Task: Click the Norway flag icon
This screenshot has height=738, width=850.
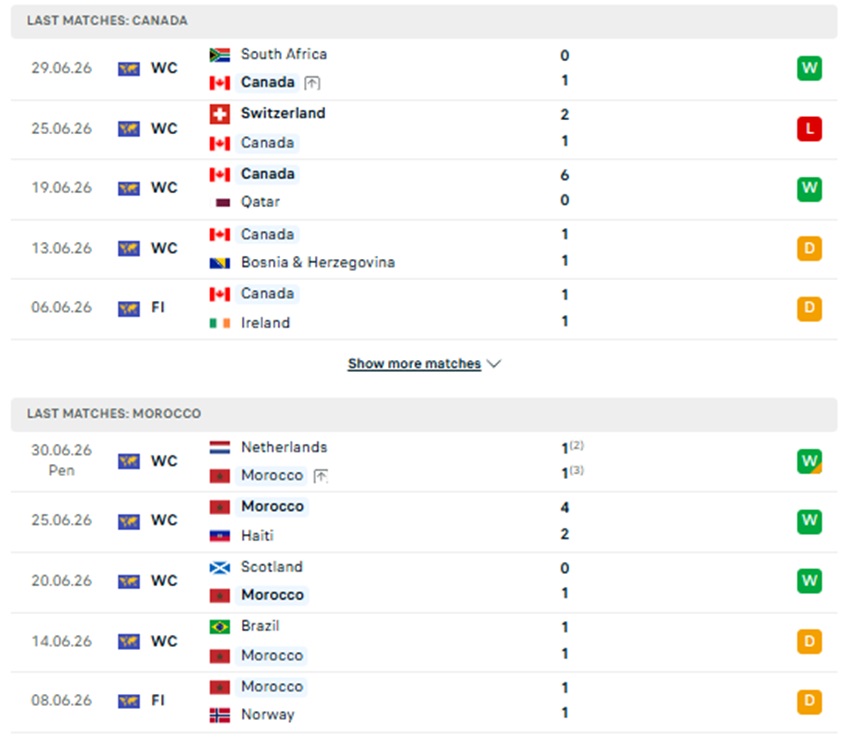Action: tap(220, 715)
